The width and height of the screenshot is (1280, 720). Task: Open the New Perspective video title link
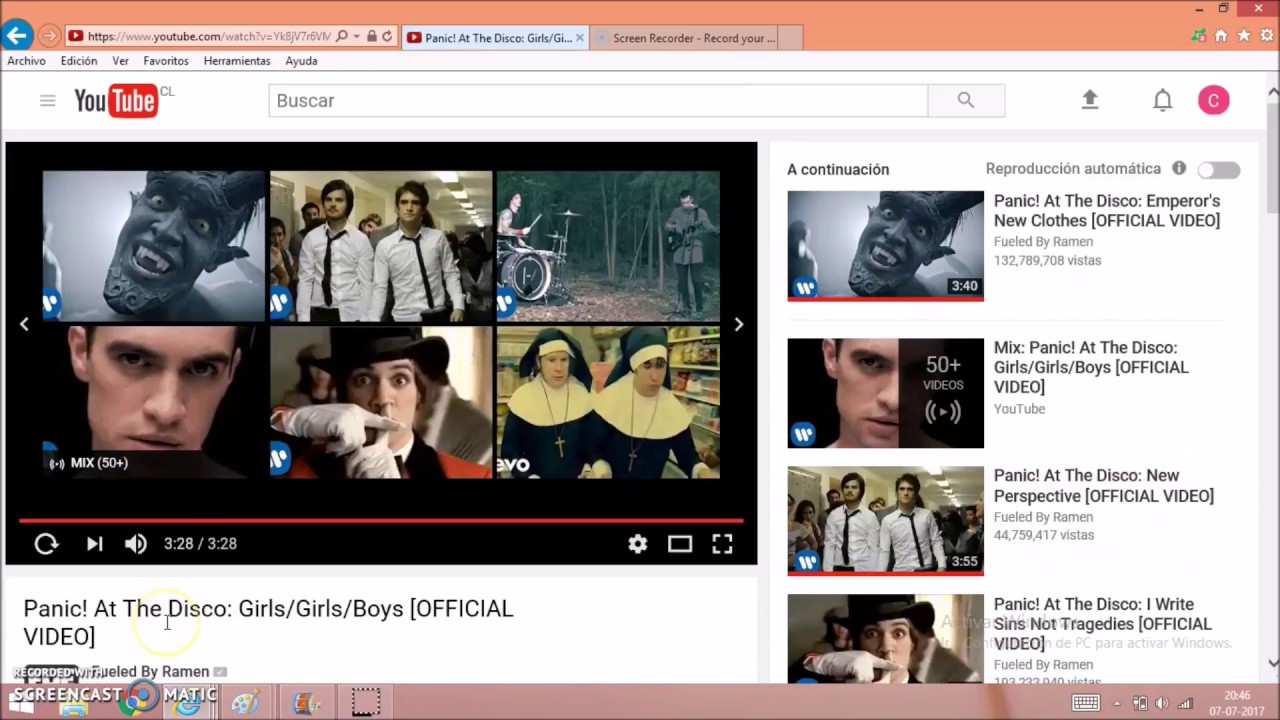point(1103,486)
